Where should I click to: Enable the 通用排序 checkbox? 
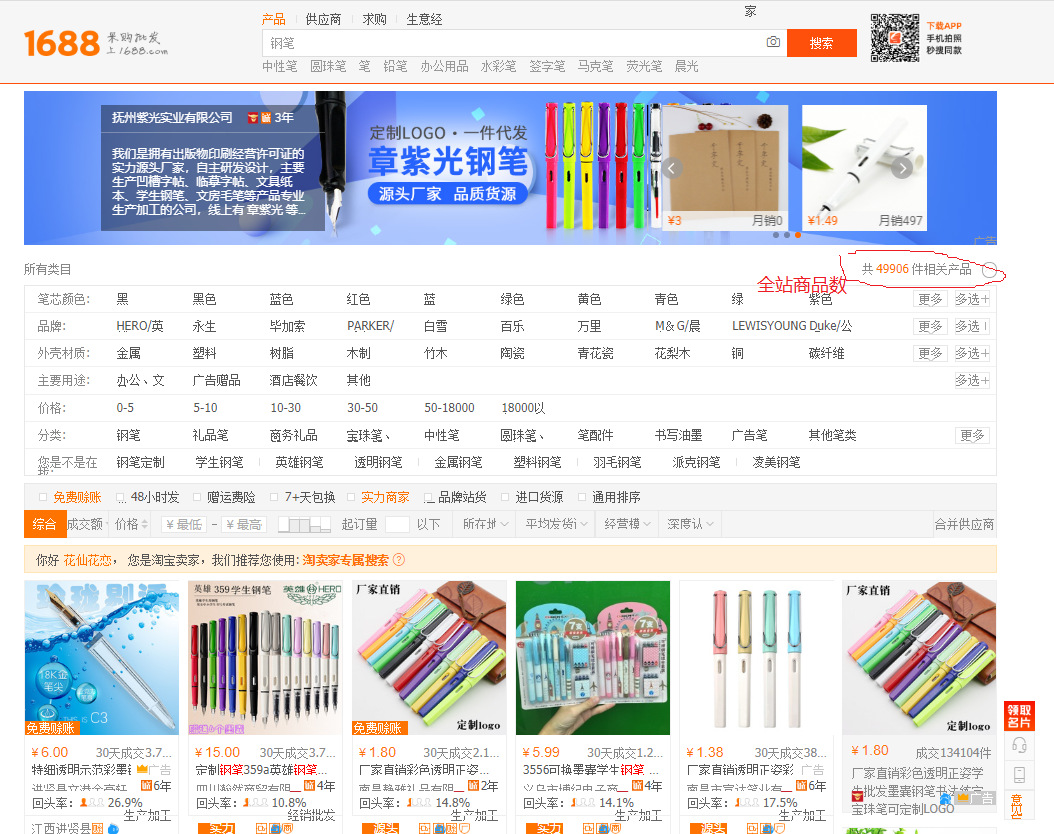tap(582, 497)
